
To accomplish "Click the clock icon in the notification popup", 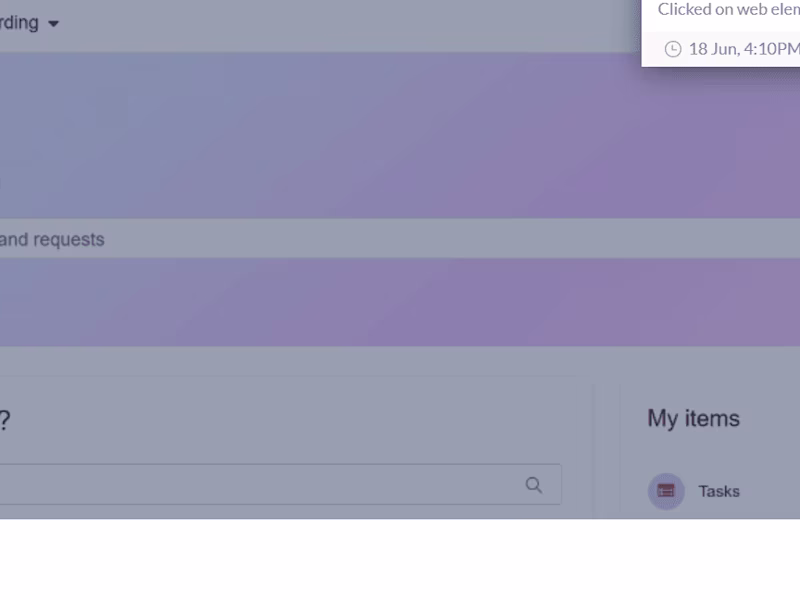I will (x=673, y=49).
